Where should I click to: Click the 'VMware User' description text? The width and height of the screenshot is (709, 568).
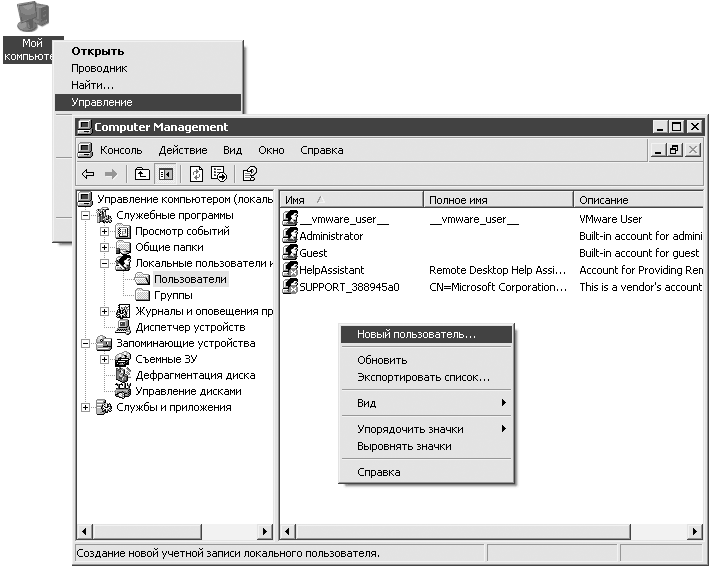610,219
